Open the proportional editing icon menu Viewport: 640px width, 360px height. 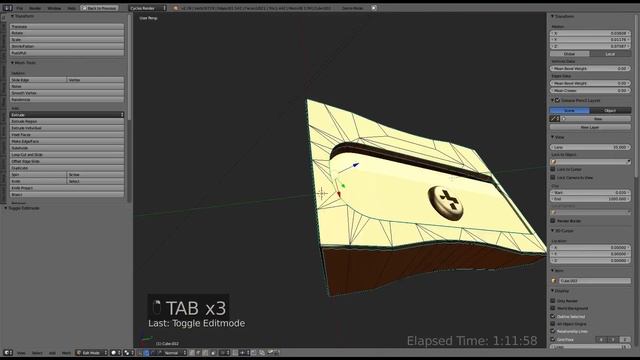coord(225,353)
